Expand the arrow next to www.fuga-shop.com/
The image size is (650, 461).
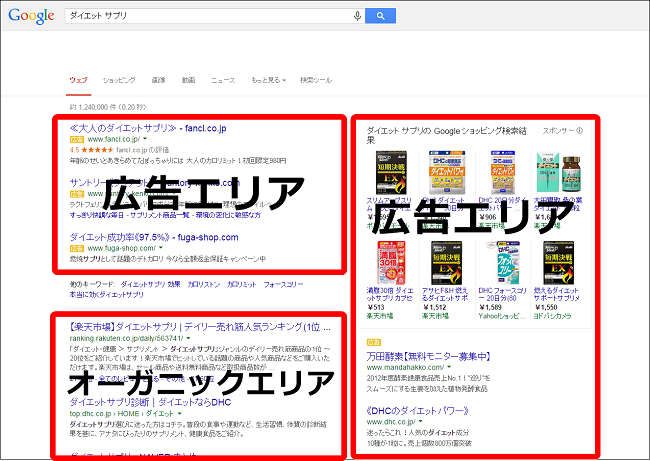[161, 248]
